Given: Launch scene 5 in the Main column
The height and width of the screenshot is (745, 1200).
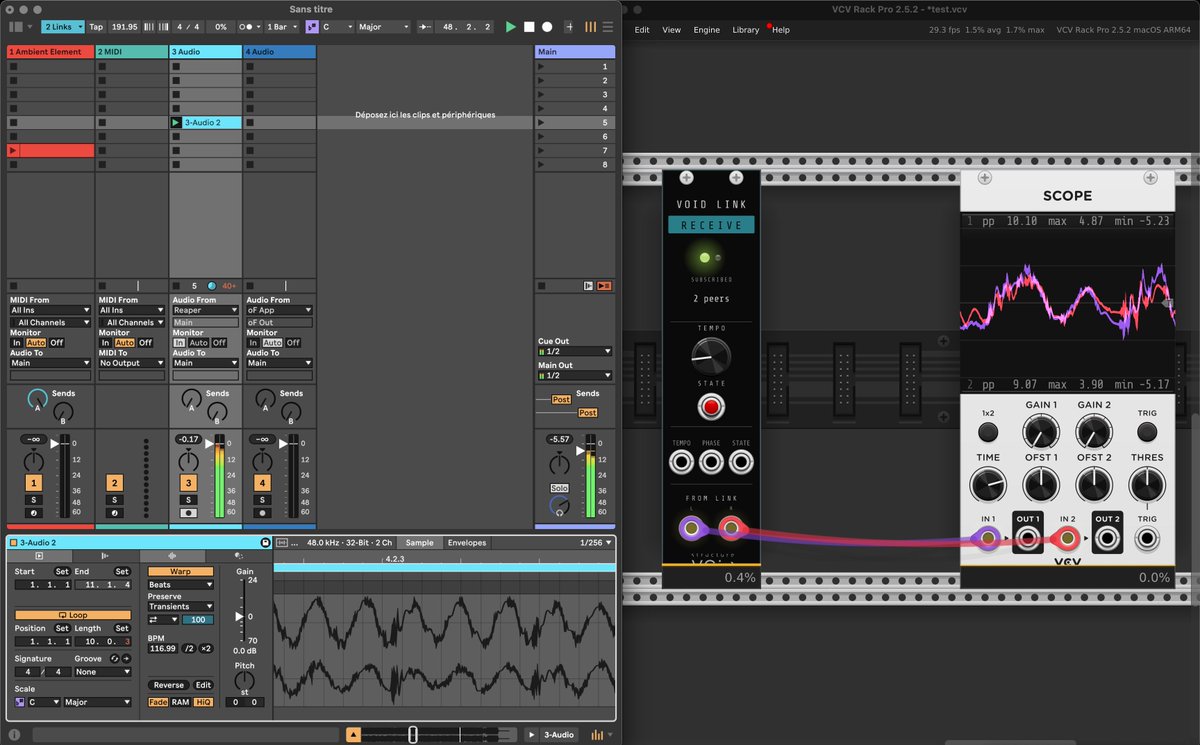Looking at the screenshot, I should 542,122.
